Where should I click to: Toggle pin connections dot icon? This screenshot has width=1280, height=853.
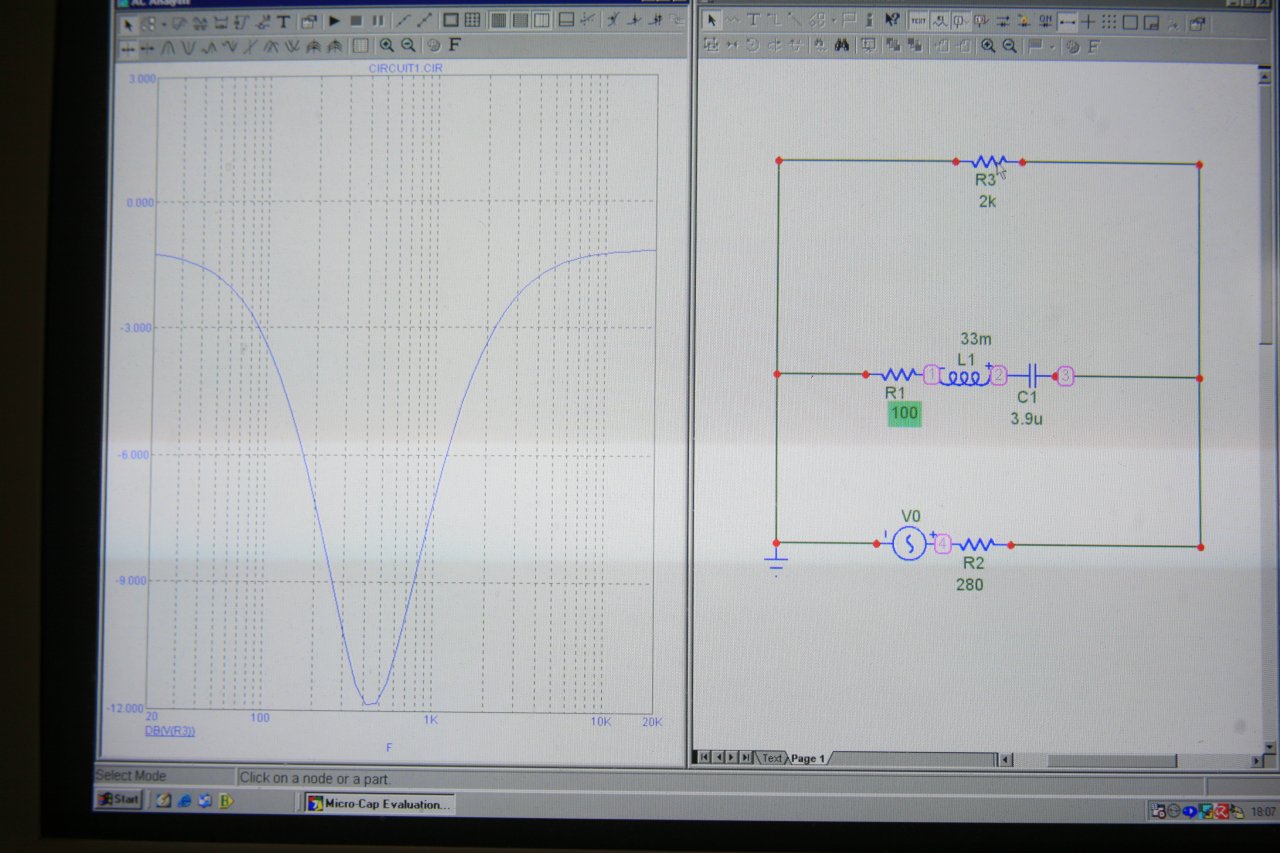point(1067,20)
